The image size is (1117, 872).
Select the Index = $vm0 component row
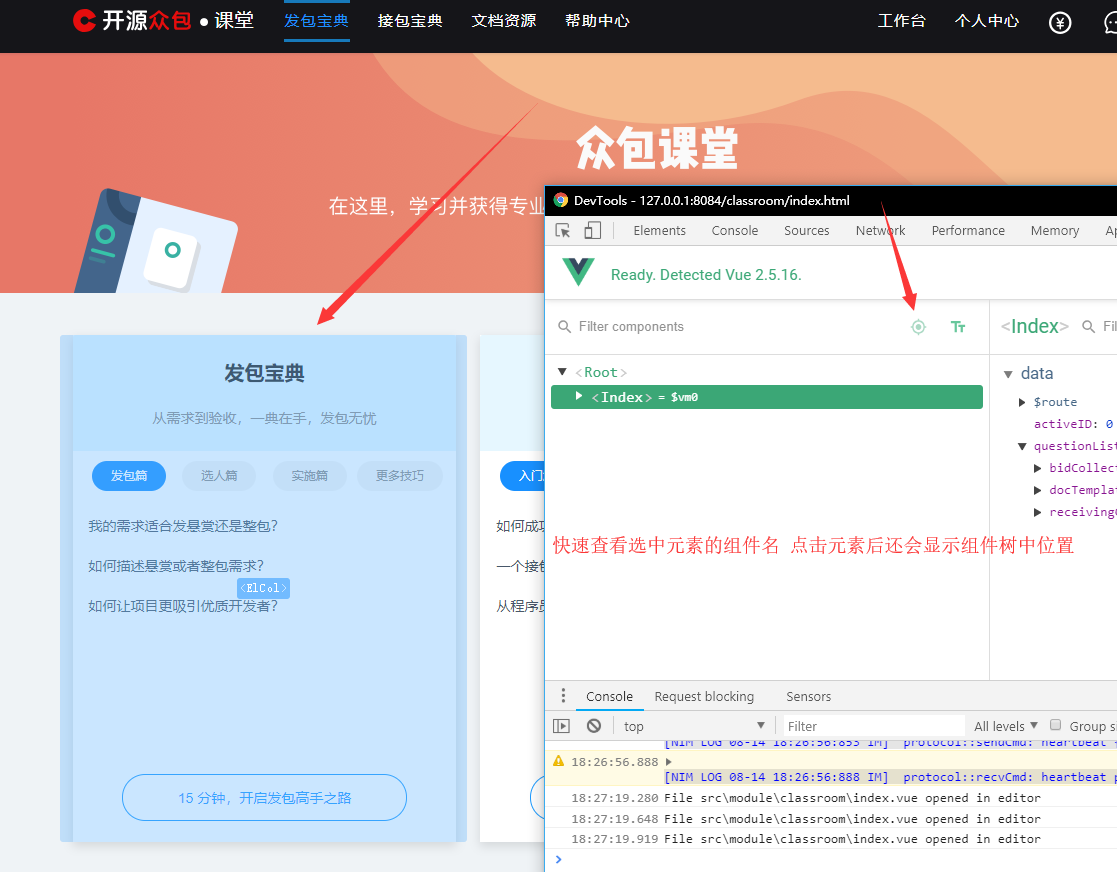(767, 397)
